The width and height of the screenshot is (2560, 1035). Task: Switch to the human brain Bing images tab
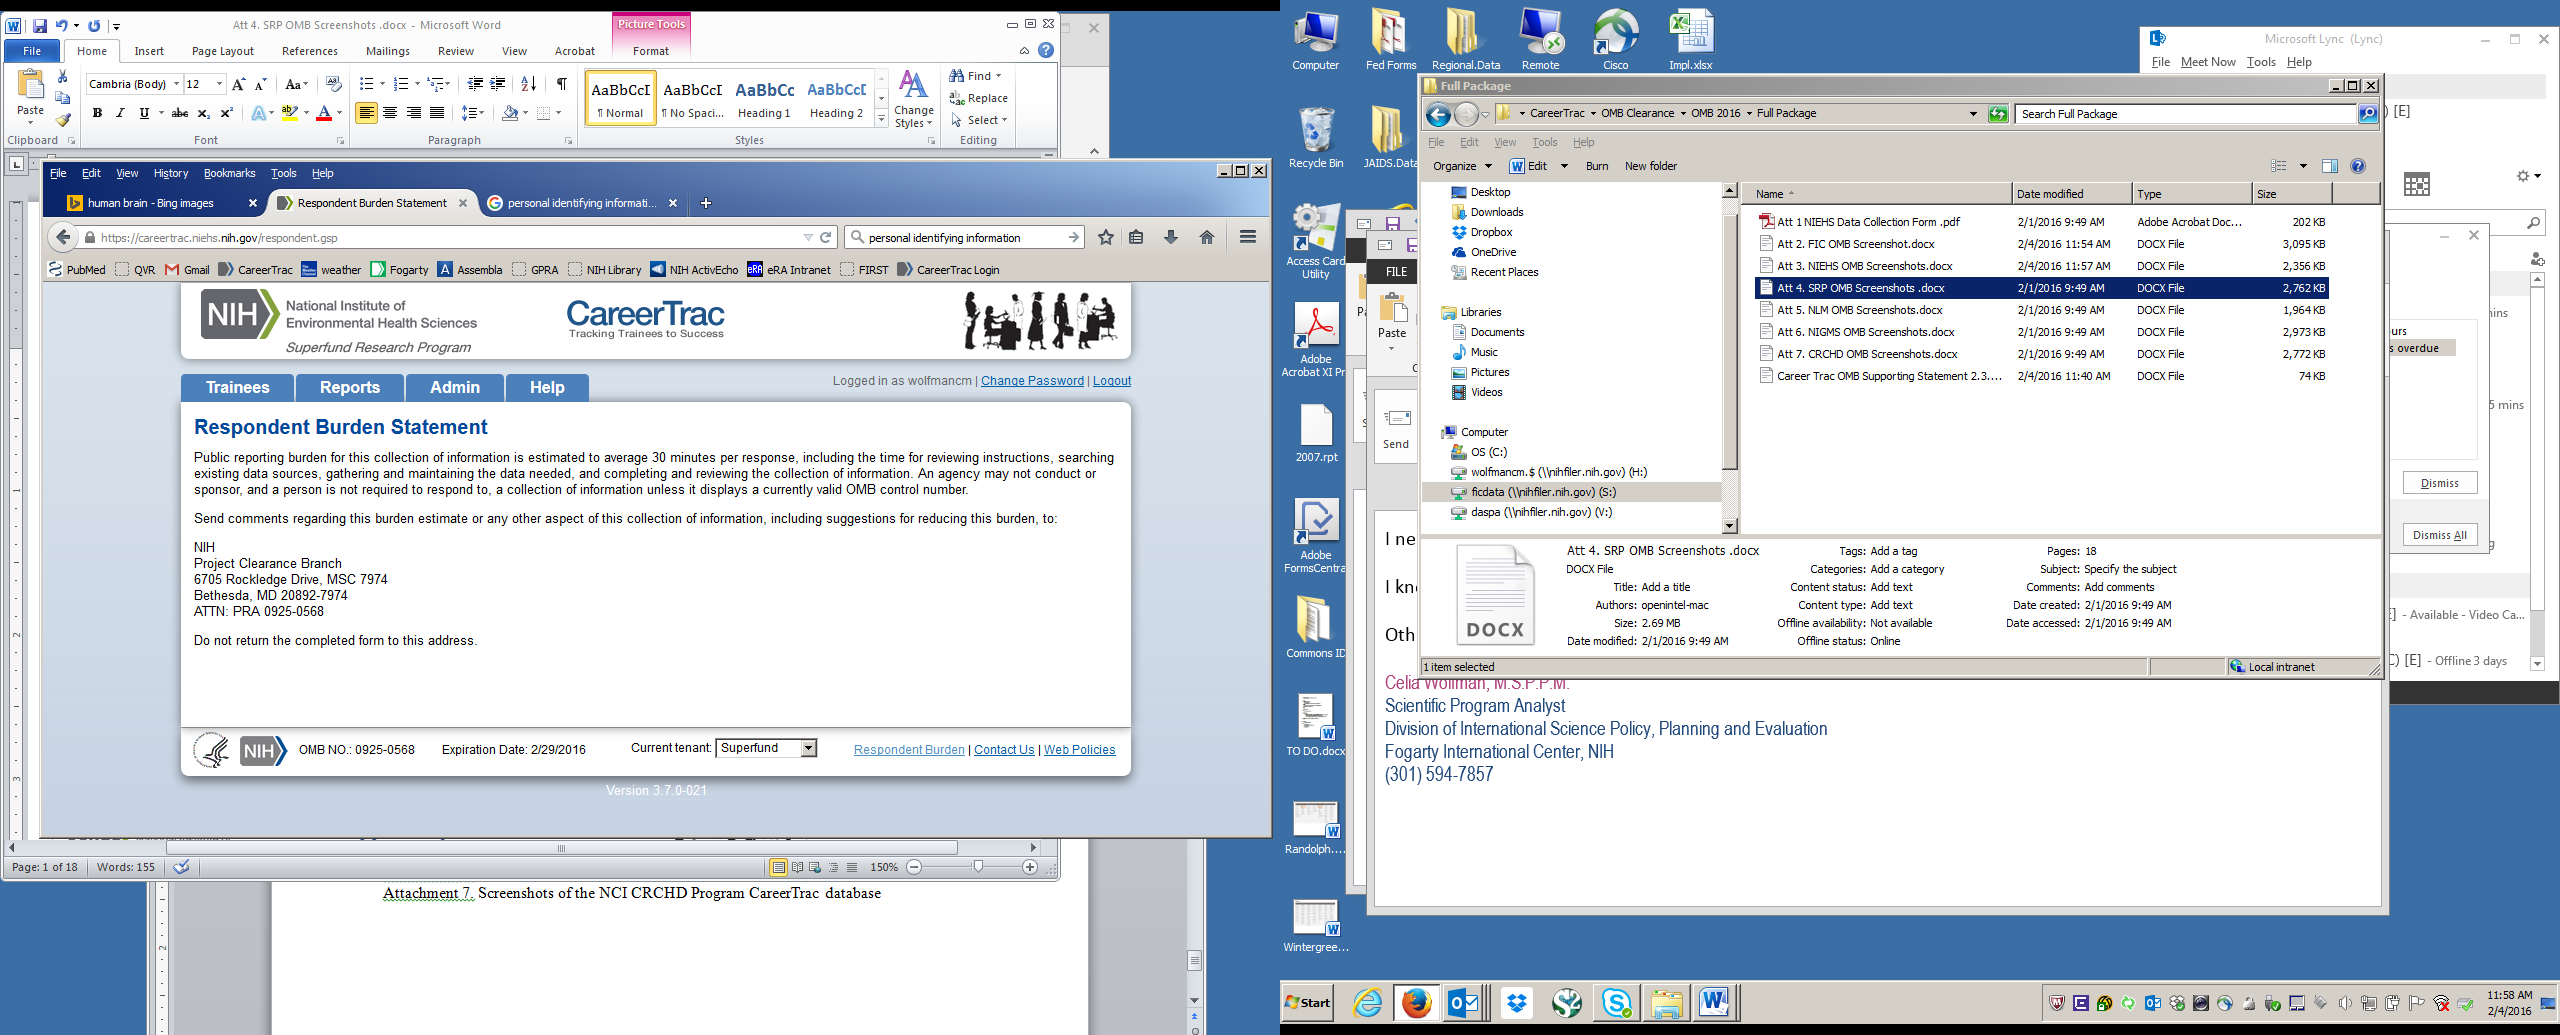(153, 203)
